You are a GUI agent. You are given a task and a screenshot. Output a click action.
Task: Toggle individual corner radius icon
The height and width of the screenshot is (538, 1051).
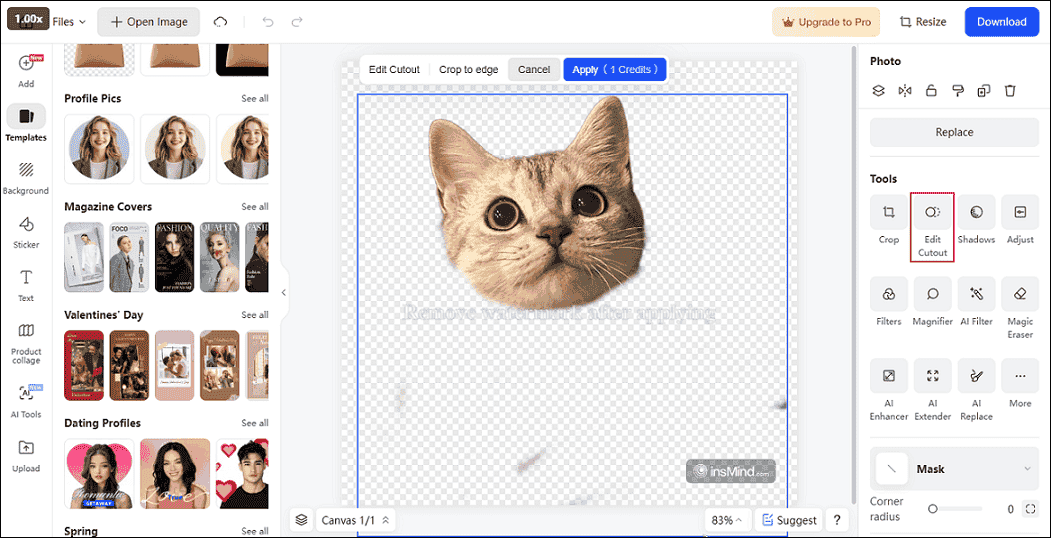point(1030,509)
